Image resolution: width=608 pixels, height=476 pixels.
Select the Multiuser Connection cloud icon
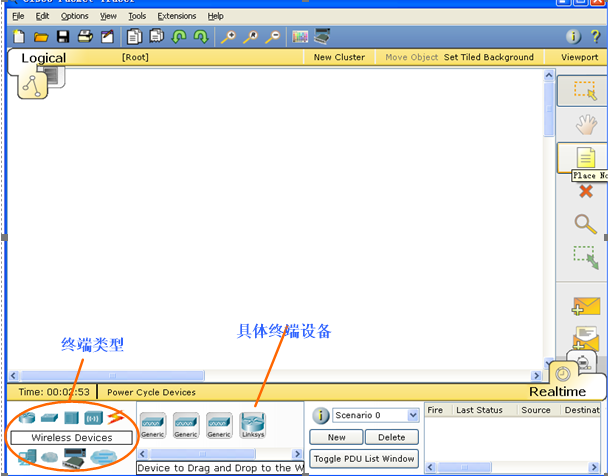click(x=104, y=458)
